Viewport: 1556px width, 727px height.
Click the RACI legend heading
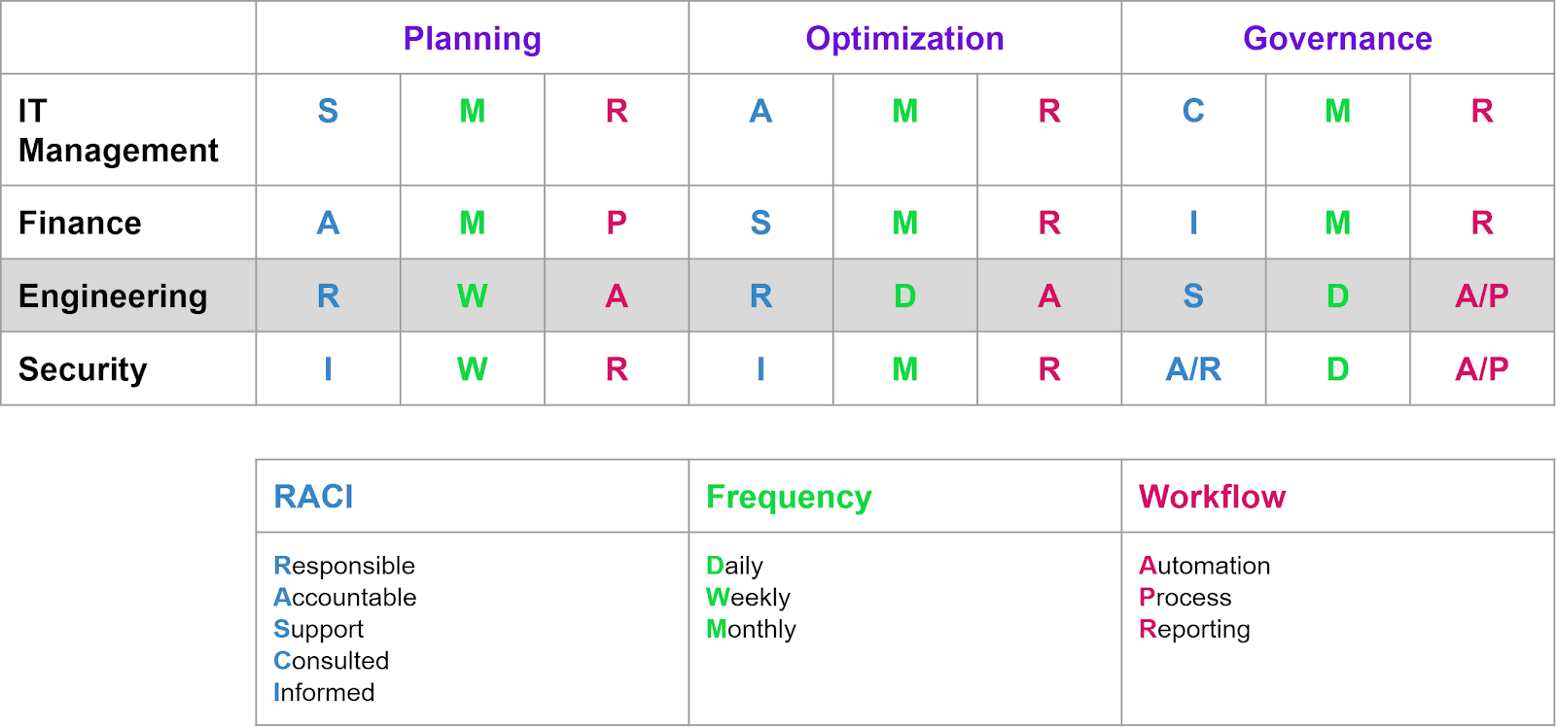pyautogui.click(x=313, y=497)
